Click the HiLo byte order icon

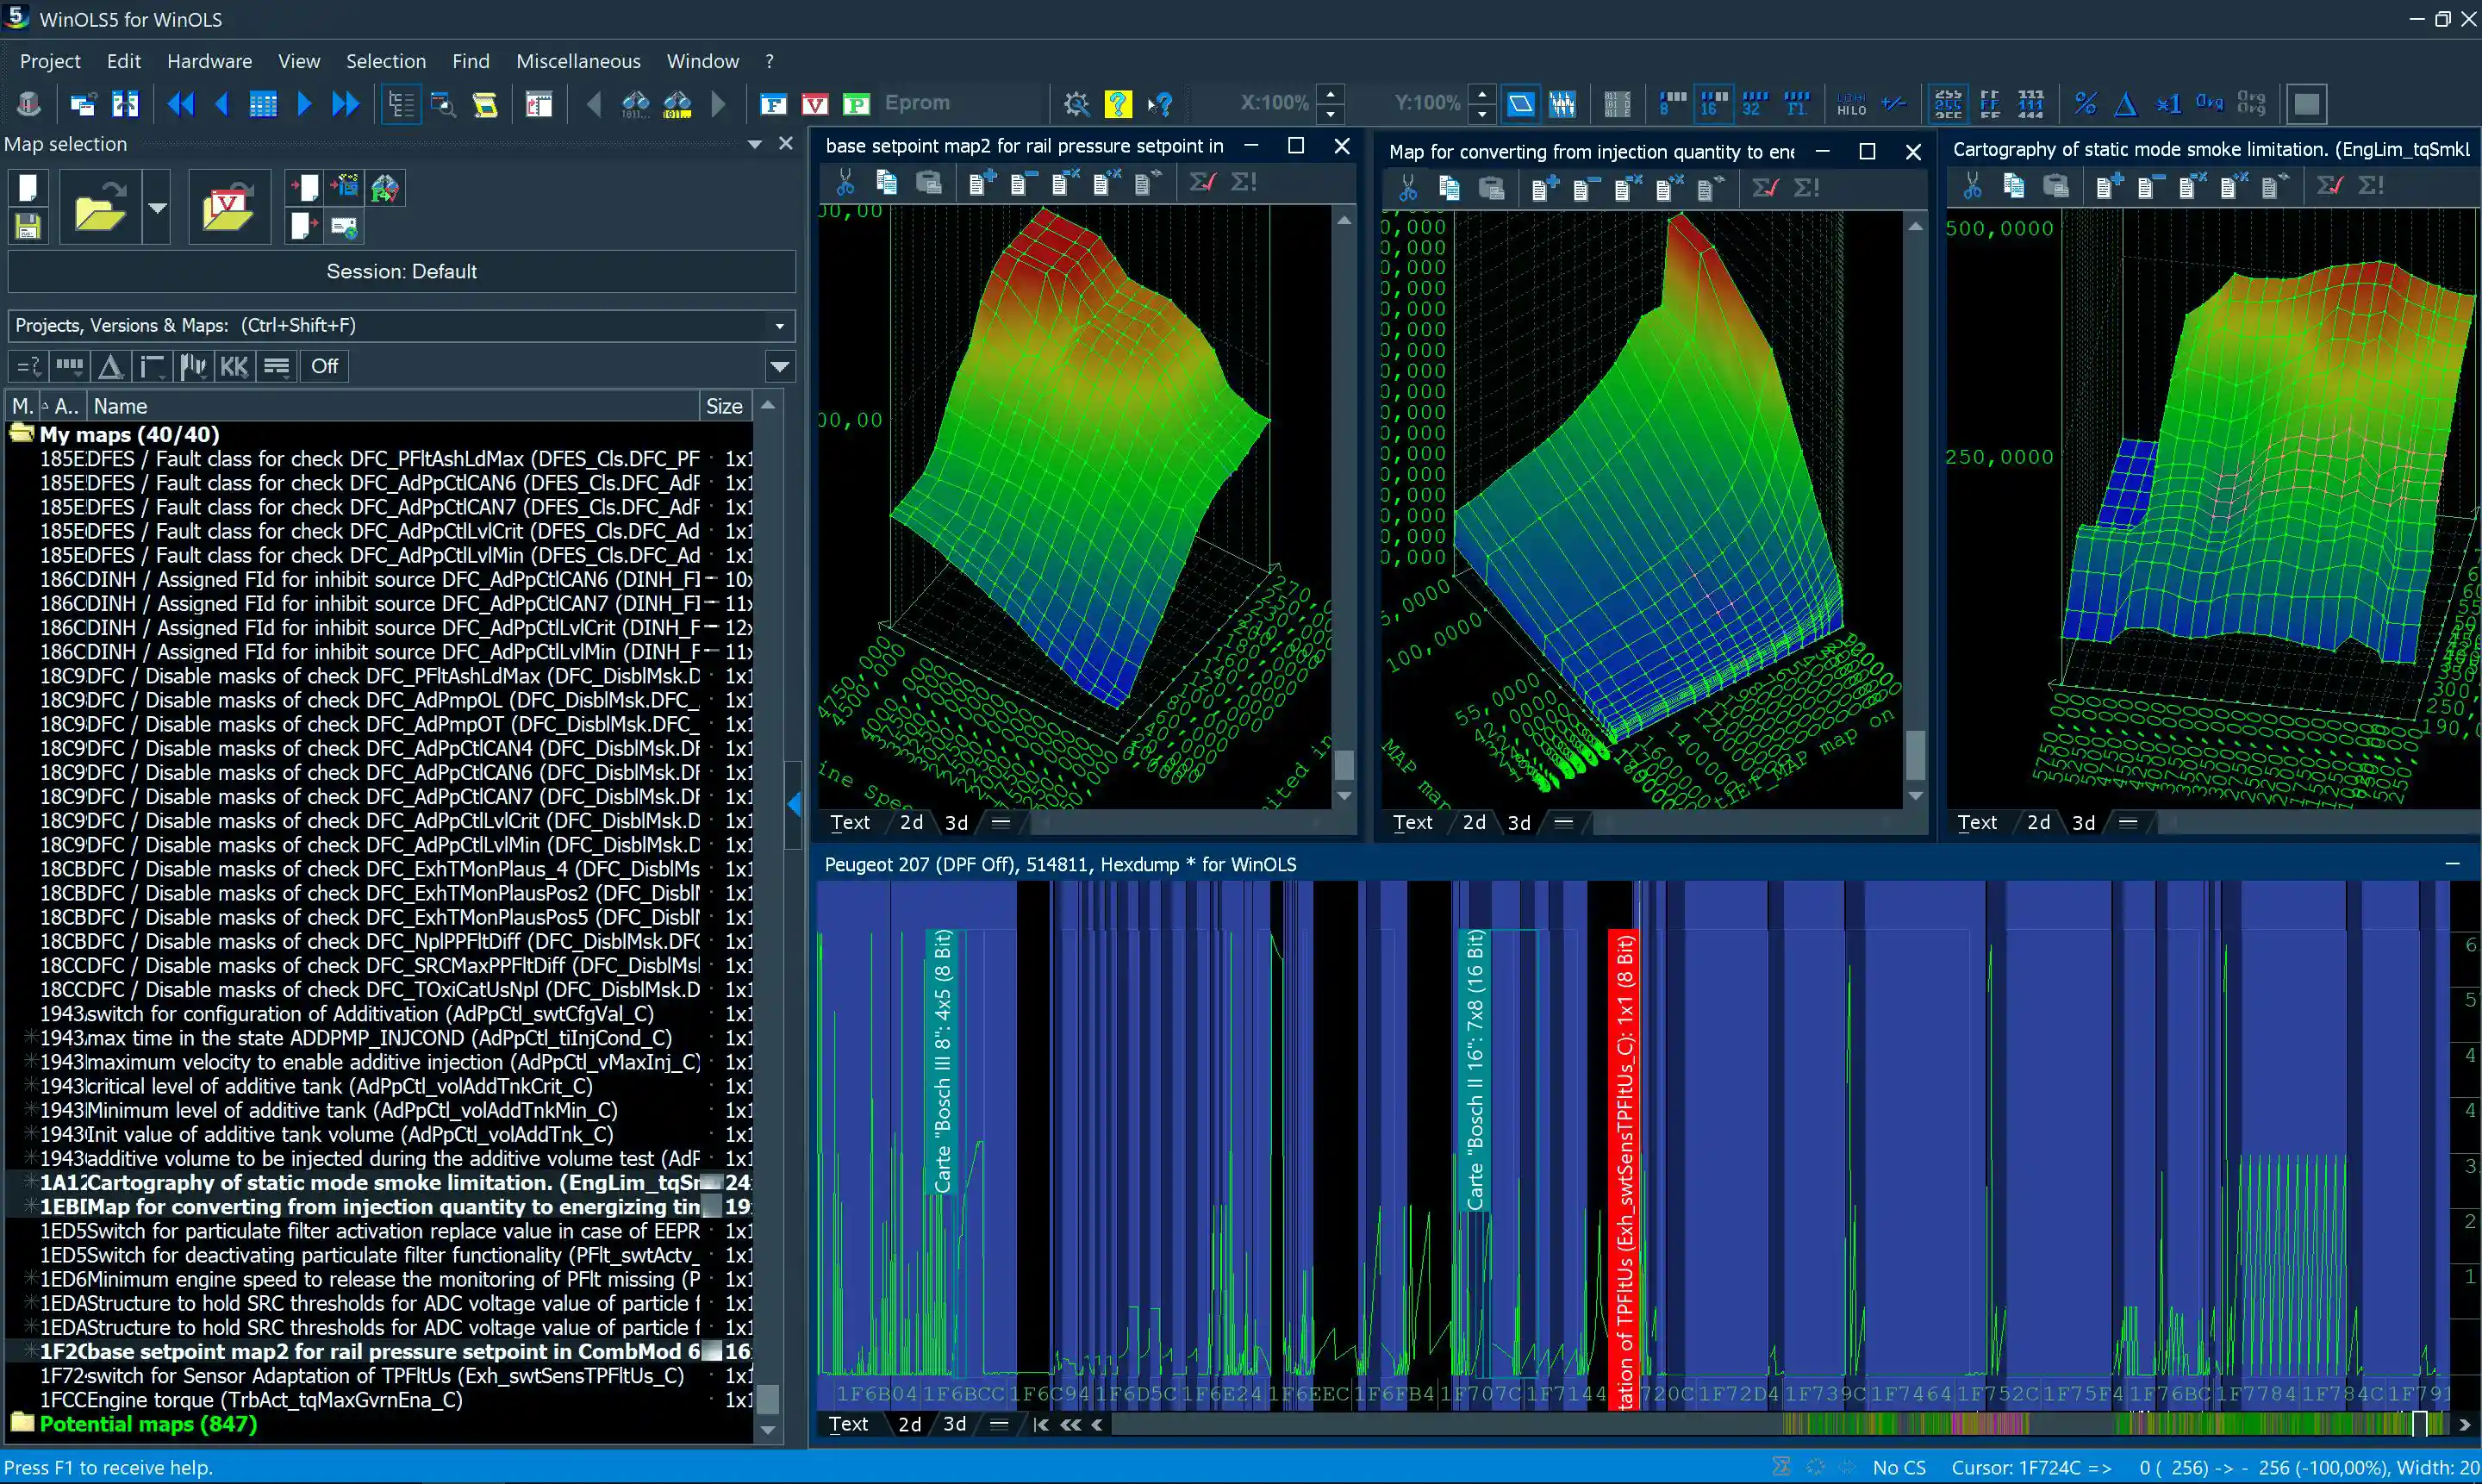[x=1851, y=104]
